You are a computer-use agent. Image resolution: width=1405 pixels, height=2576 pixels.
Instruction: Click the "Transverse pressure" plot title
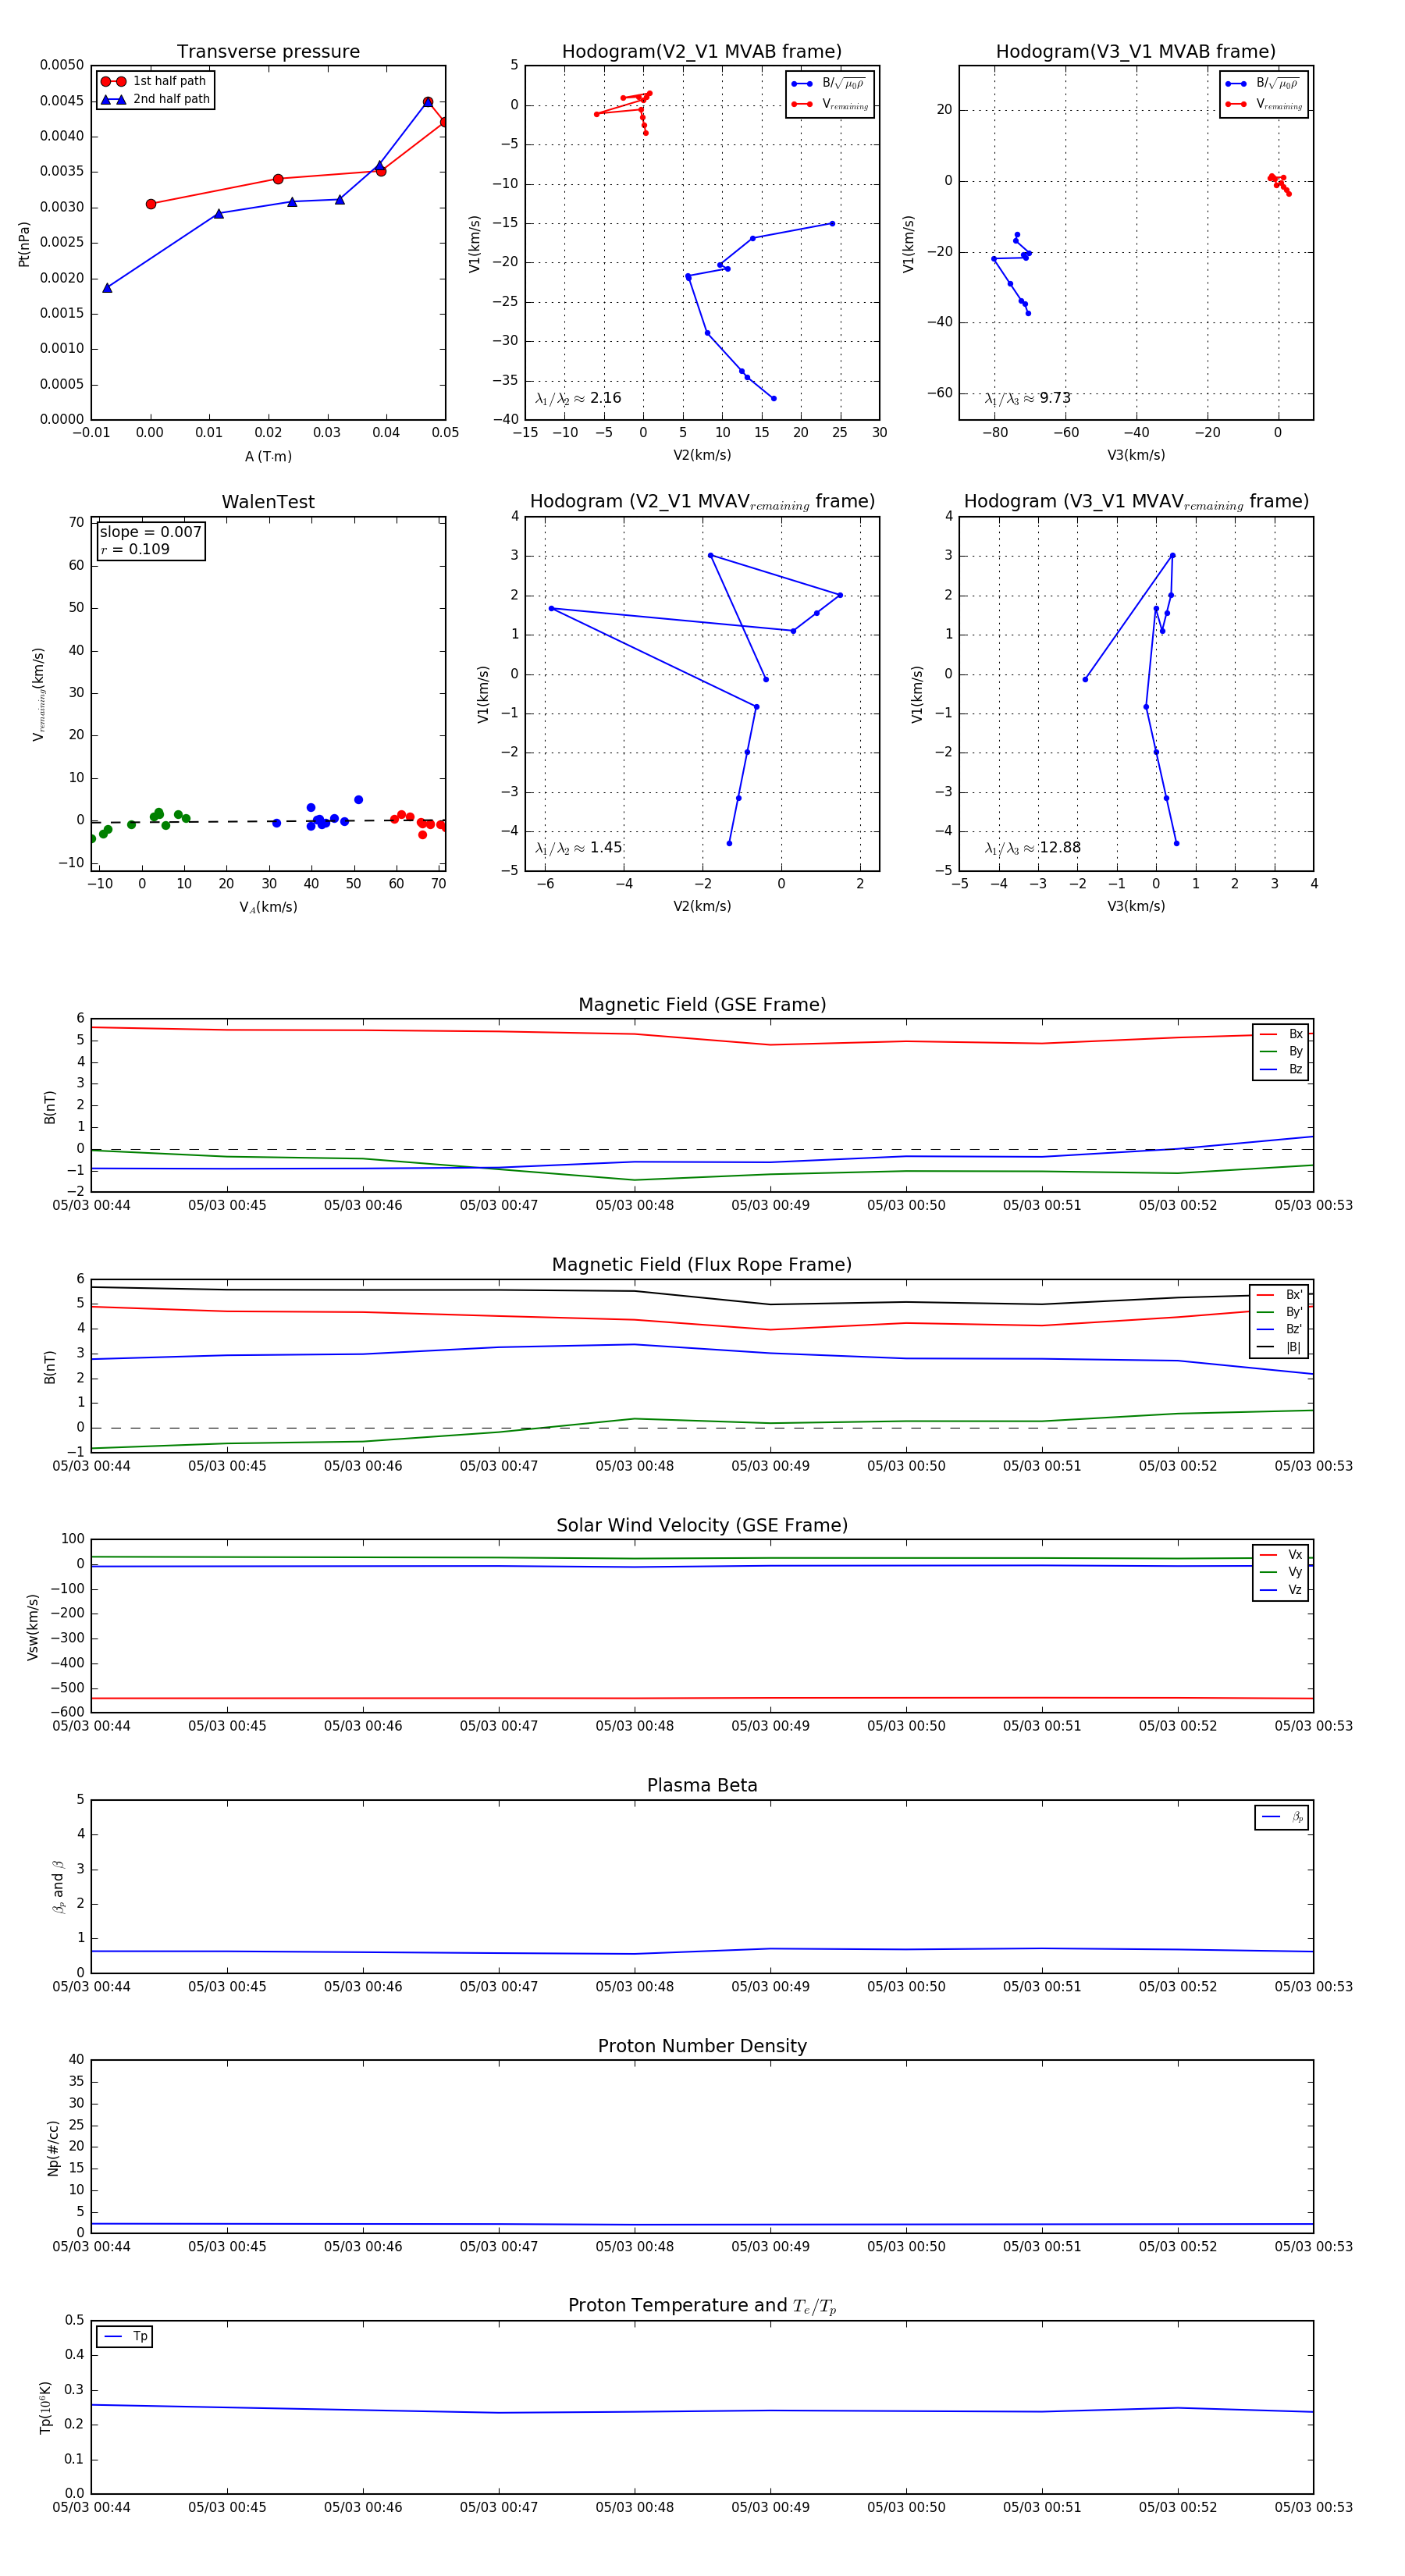(x=268, y=52)
